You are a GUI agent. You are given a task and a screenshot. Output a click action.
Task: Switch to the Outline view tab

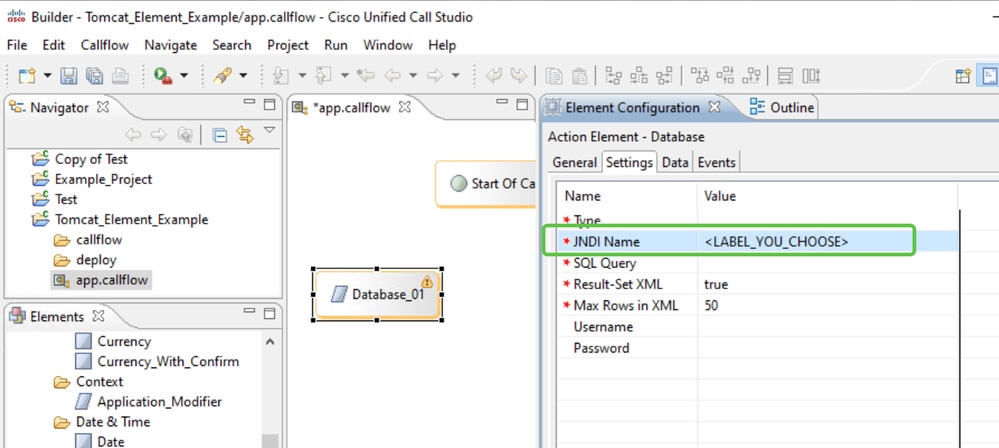point(782,108)
